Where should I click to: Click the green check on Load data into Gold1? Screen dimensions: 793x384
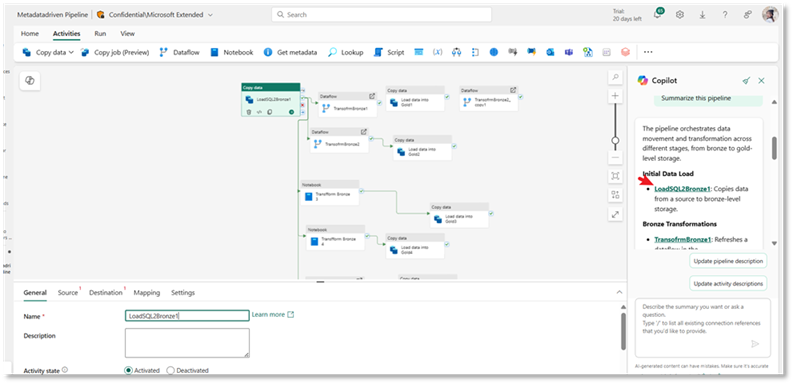(x=447, y=96)
